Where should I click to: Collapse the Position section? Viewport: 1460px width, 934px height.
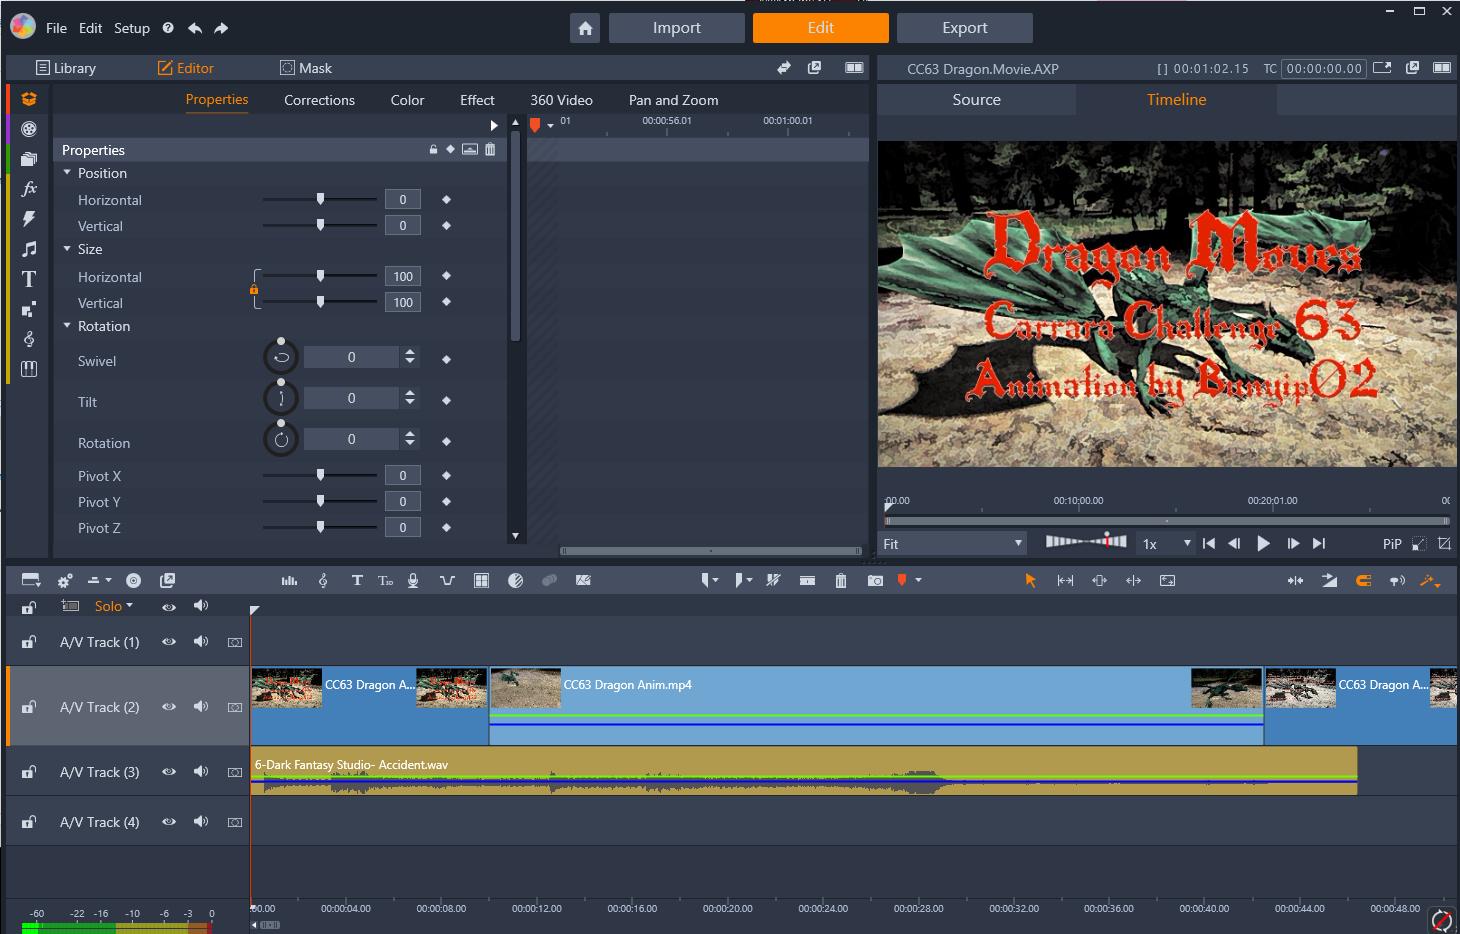67,173
